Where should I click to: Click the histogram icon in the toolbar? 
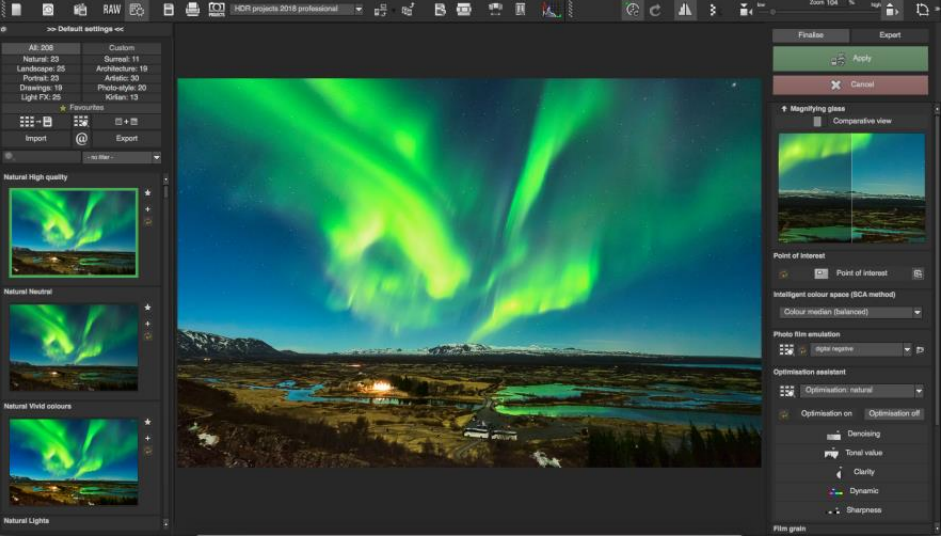[551, 9]
